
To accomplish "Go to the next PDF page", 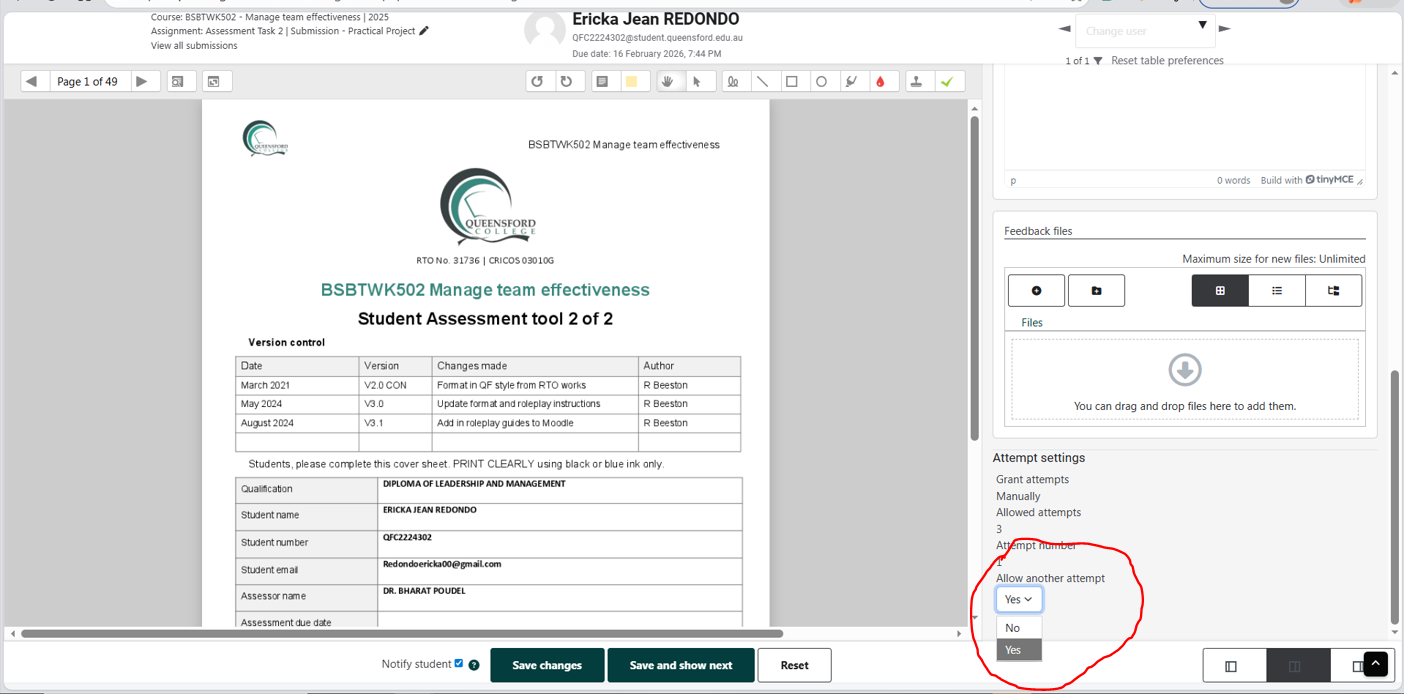I will 142,82.
